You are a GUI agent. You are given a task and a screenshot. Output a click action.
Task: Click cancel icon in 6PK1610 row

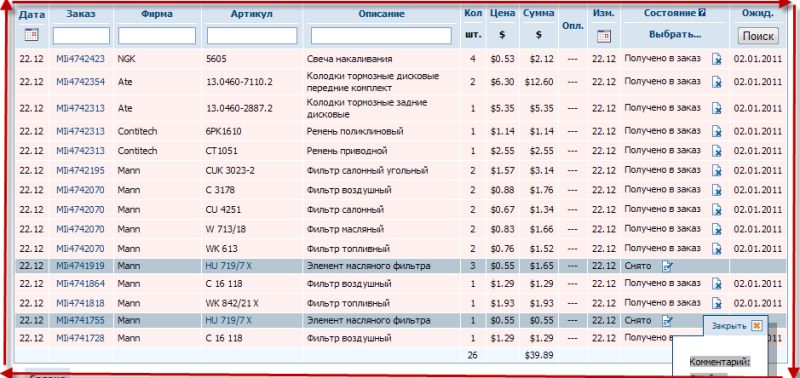(x=717, y=132)
